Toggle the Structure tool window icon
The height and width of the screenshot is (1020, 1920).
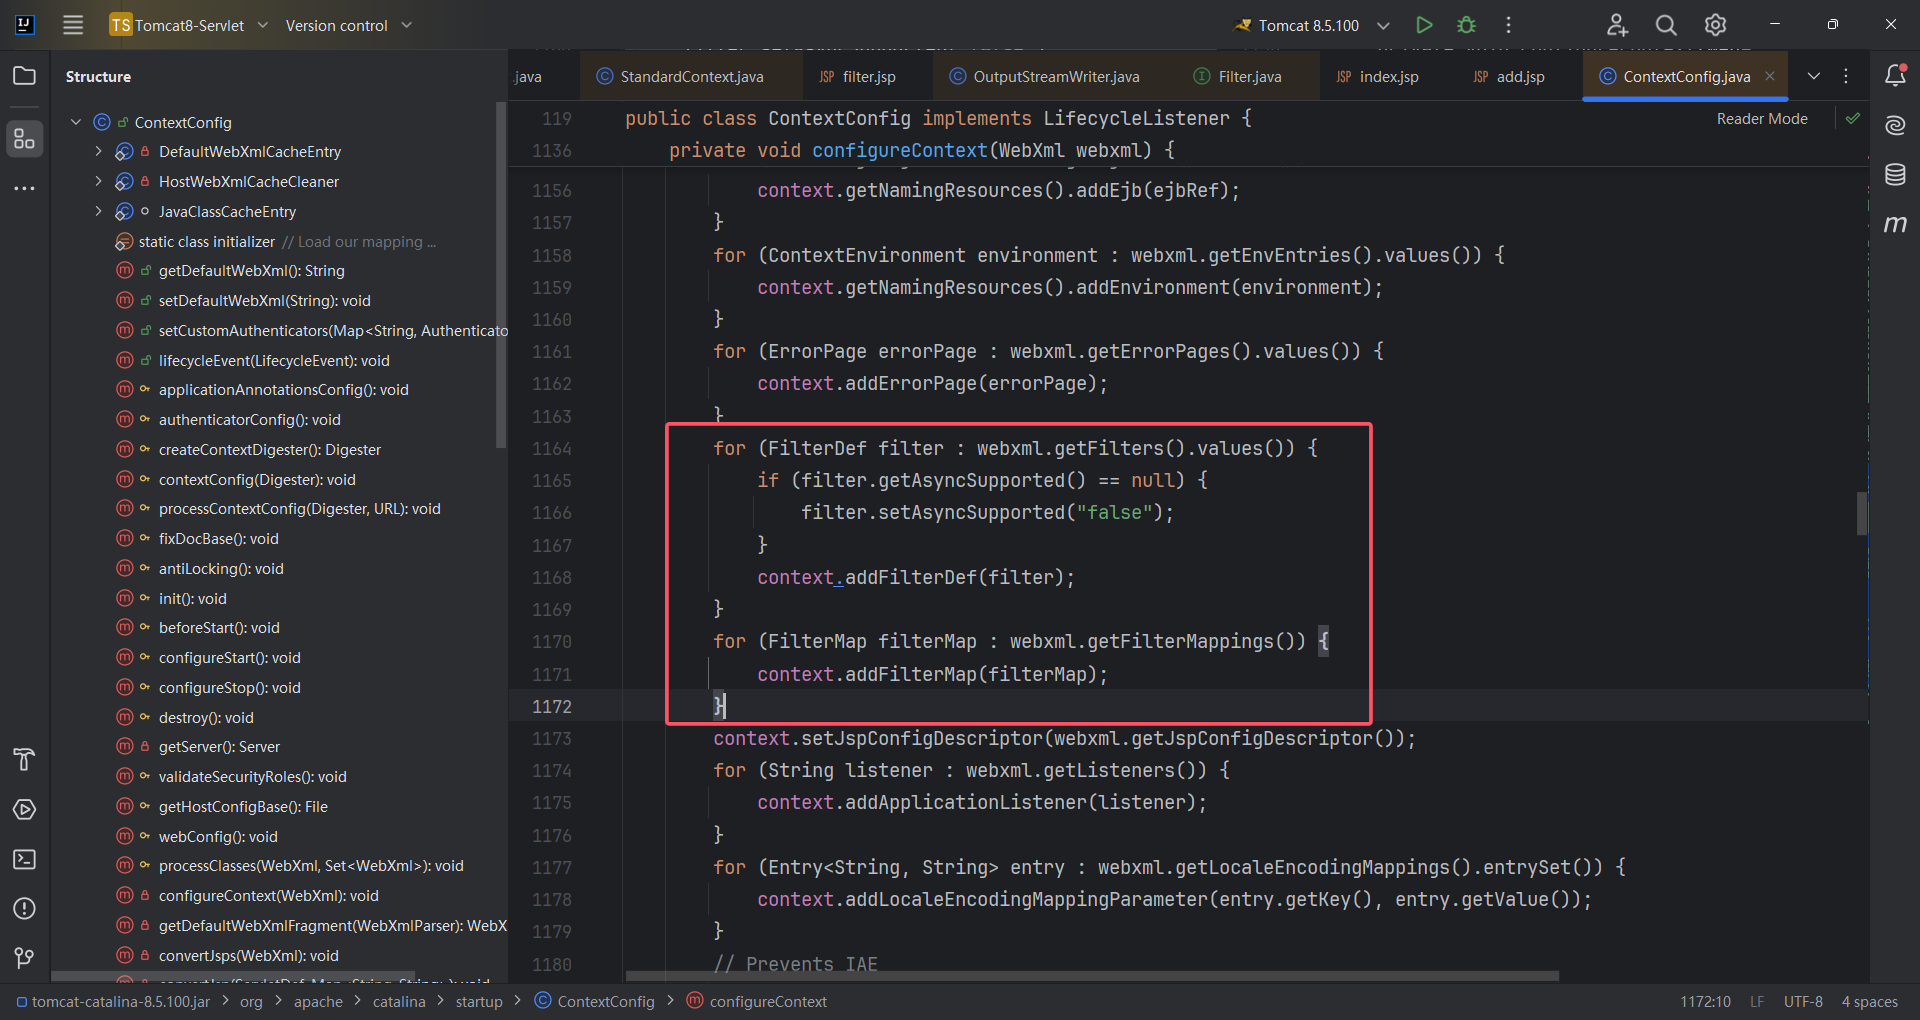(x=24, y=138)
